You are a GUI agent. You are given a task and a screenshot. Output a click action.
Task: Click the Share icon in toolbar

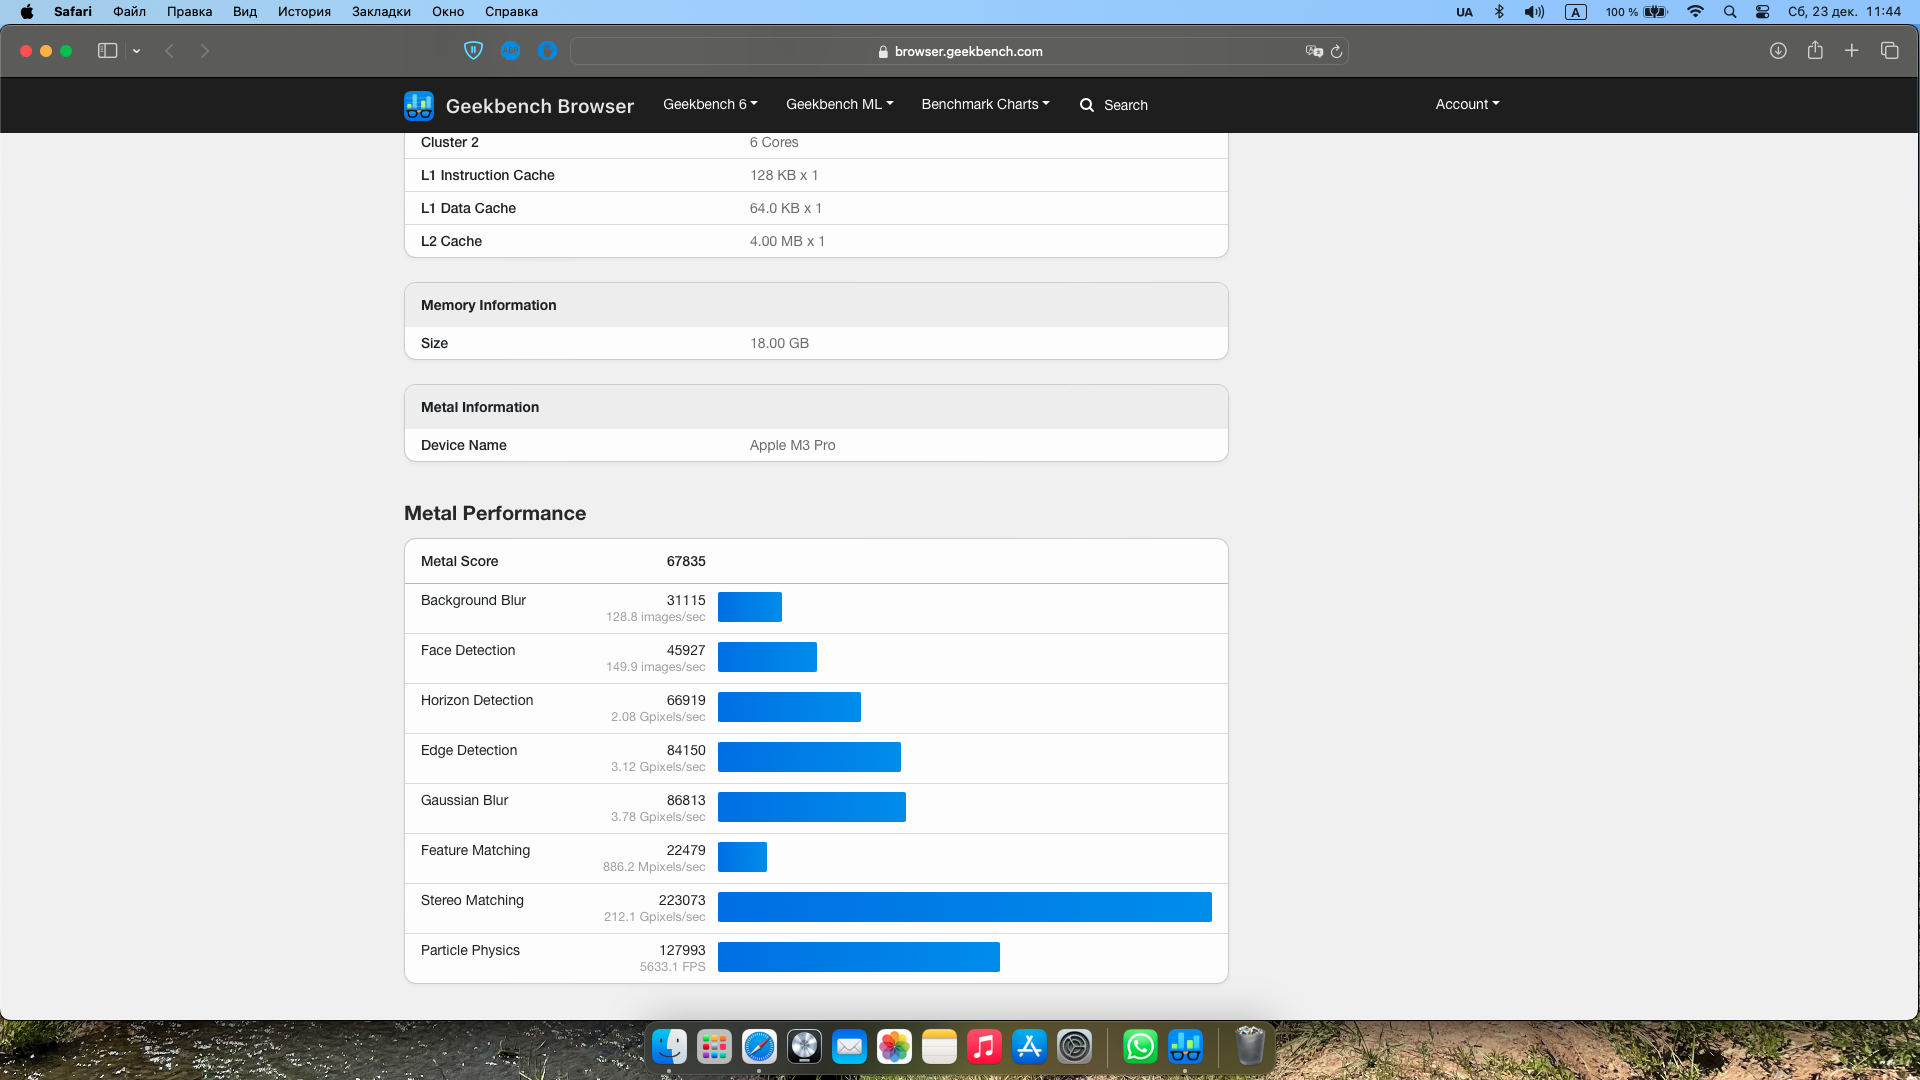click(1815, 51)
